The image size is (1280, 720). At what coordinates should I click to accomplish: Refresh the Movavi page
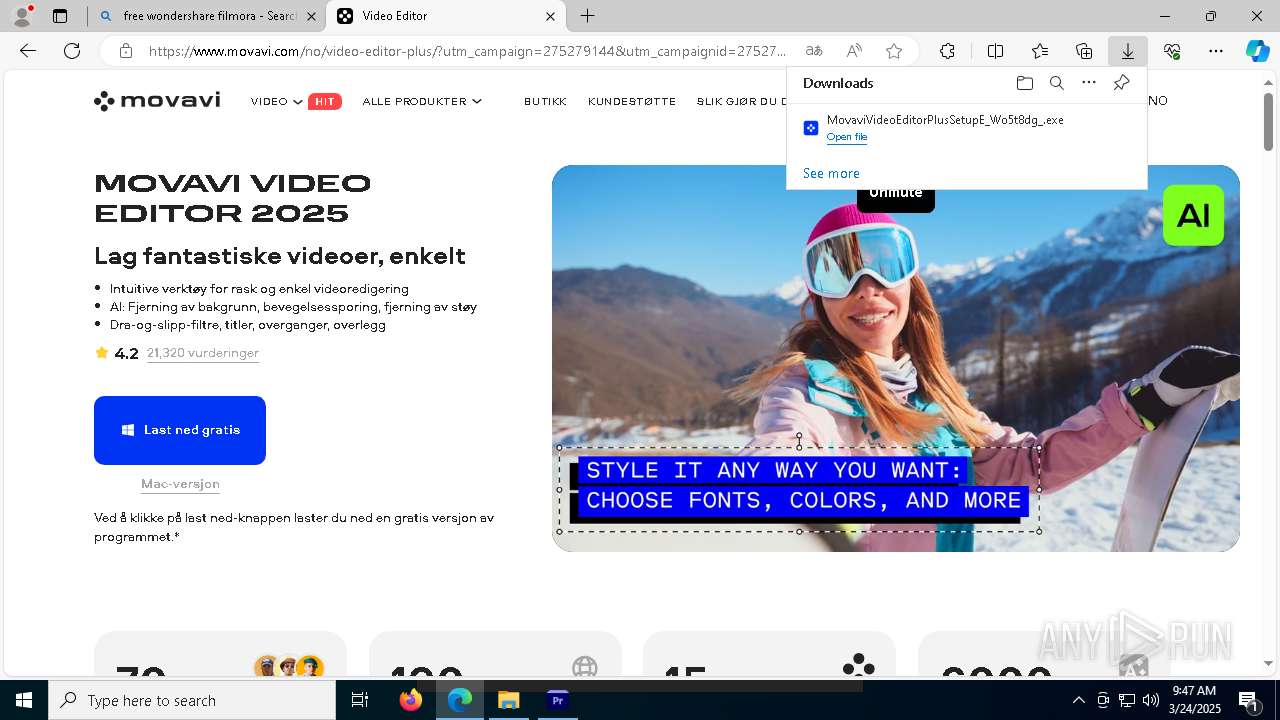click(x=72, y=51)
